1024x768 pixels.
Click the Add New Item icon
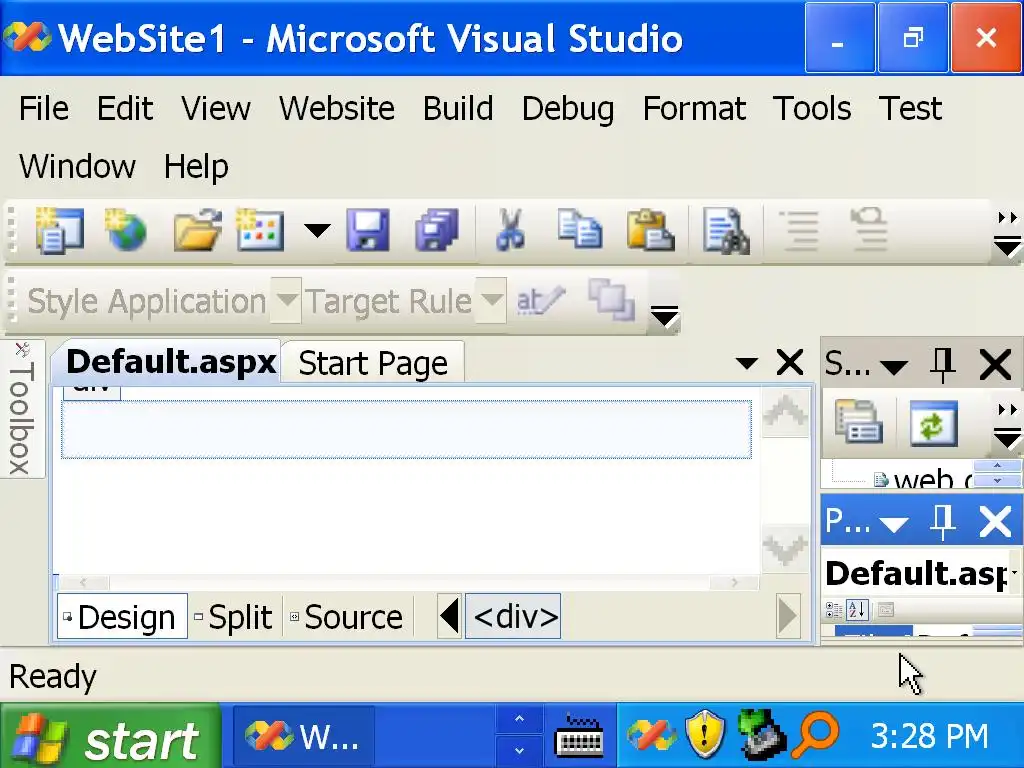click(260, 230)
